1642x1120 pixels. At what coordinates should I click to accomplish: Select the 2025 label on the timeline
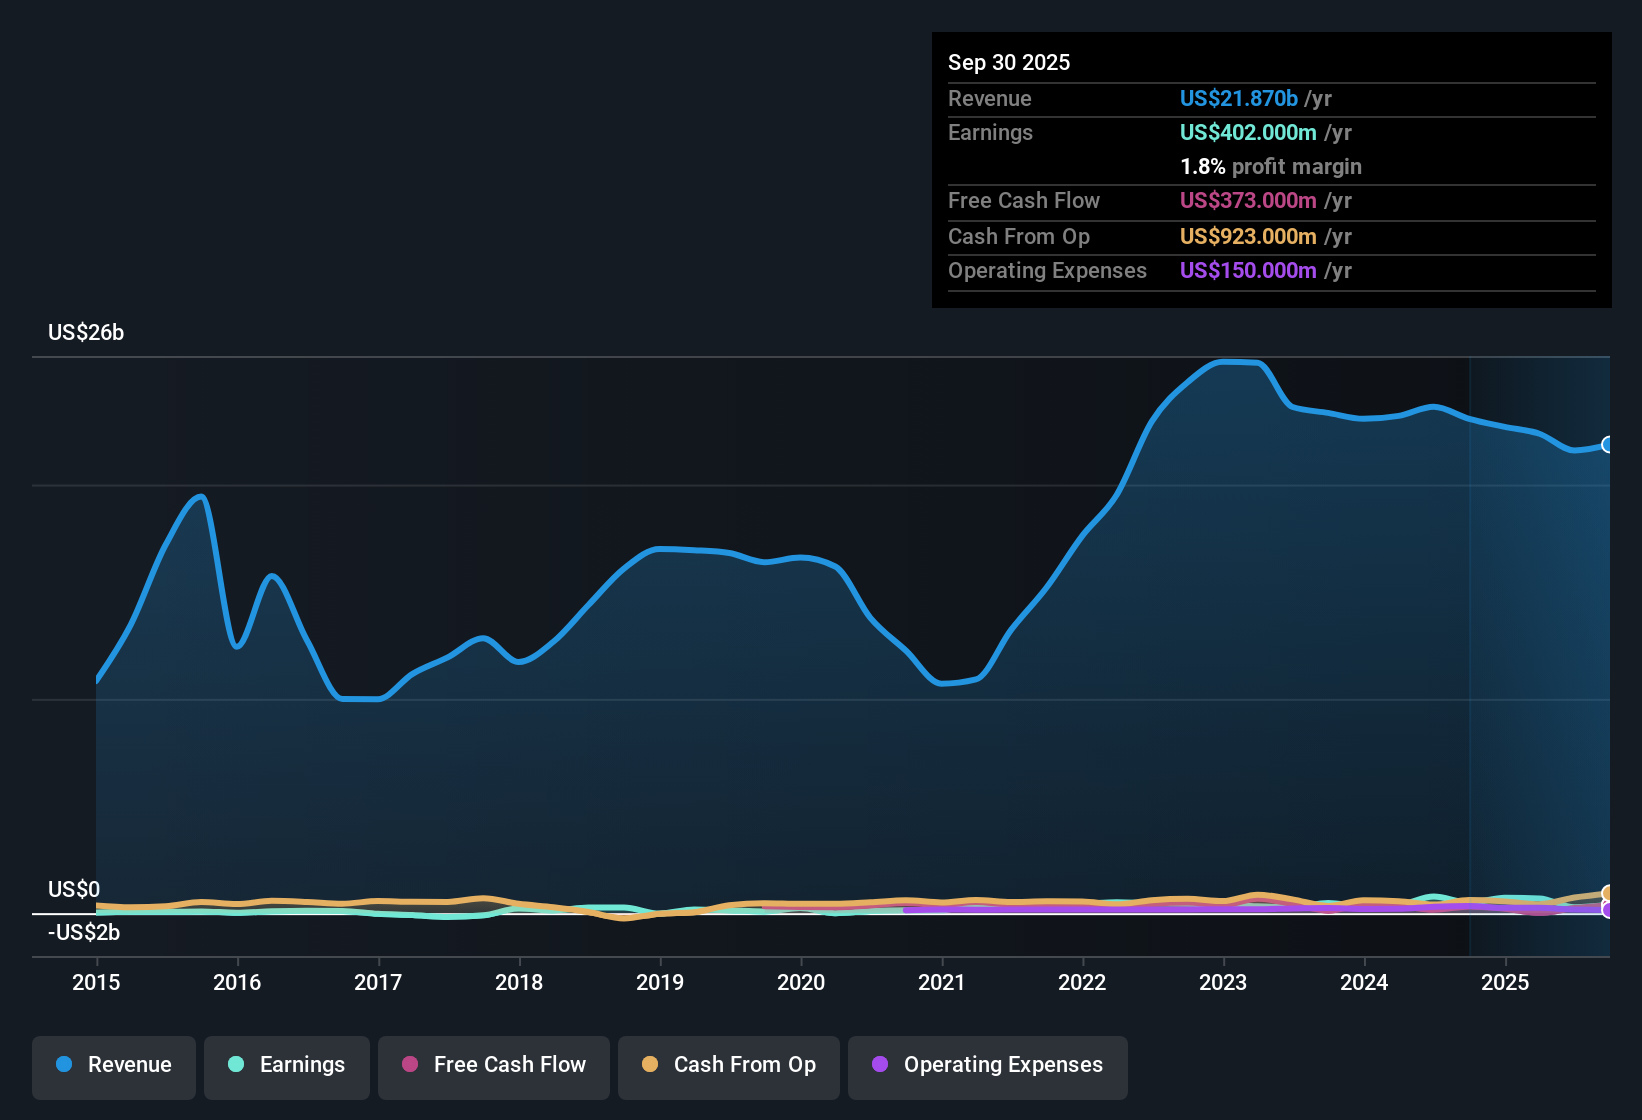pyautogui.click(x=1506, y=983)
